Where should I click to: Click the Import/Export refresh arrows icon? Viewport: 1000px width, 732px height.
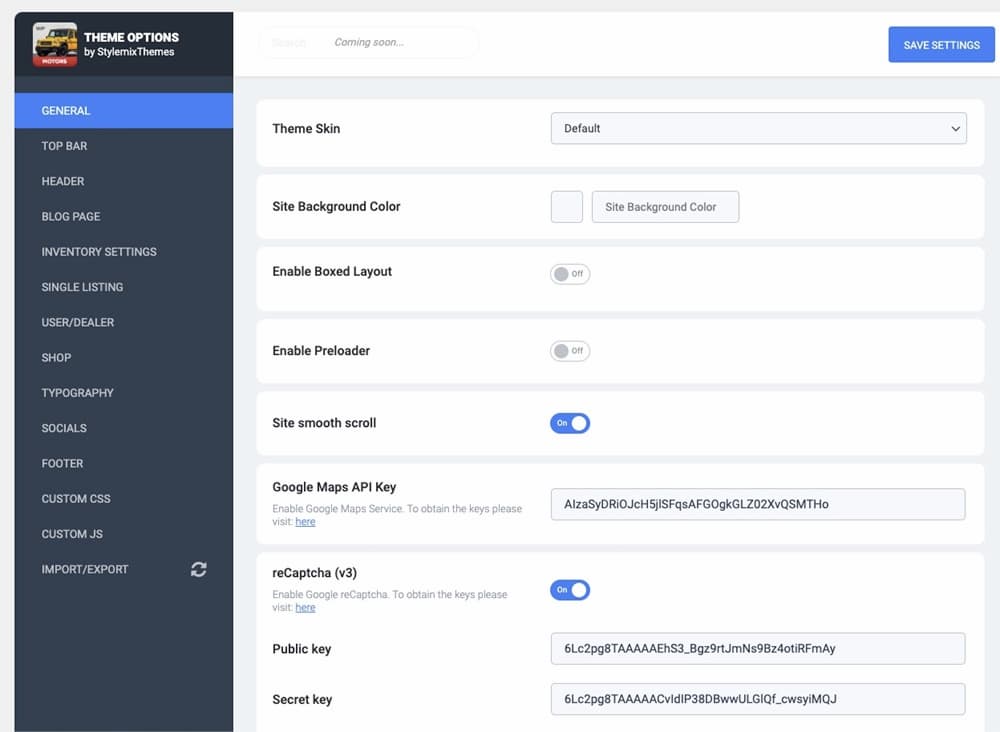point(198,569)
